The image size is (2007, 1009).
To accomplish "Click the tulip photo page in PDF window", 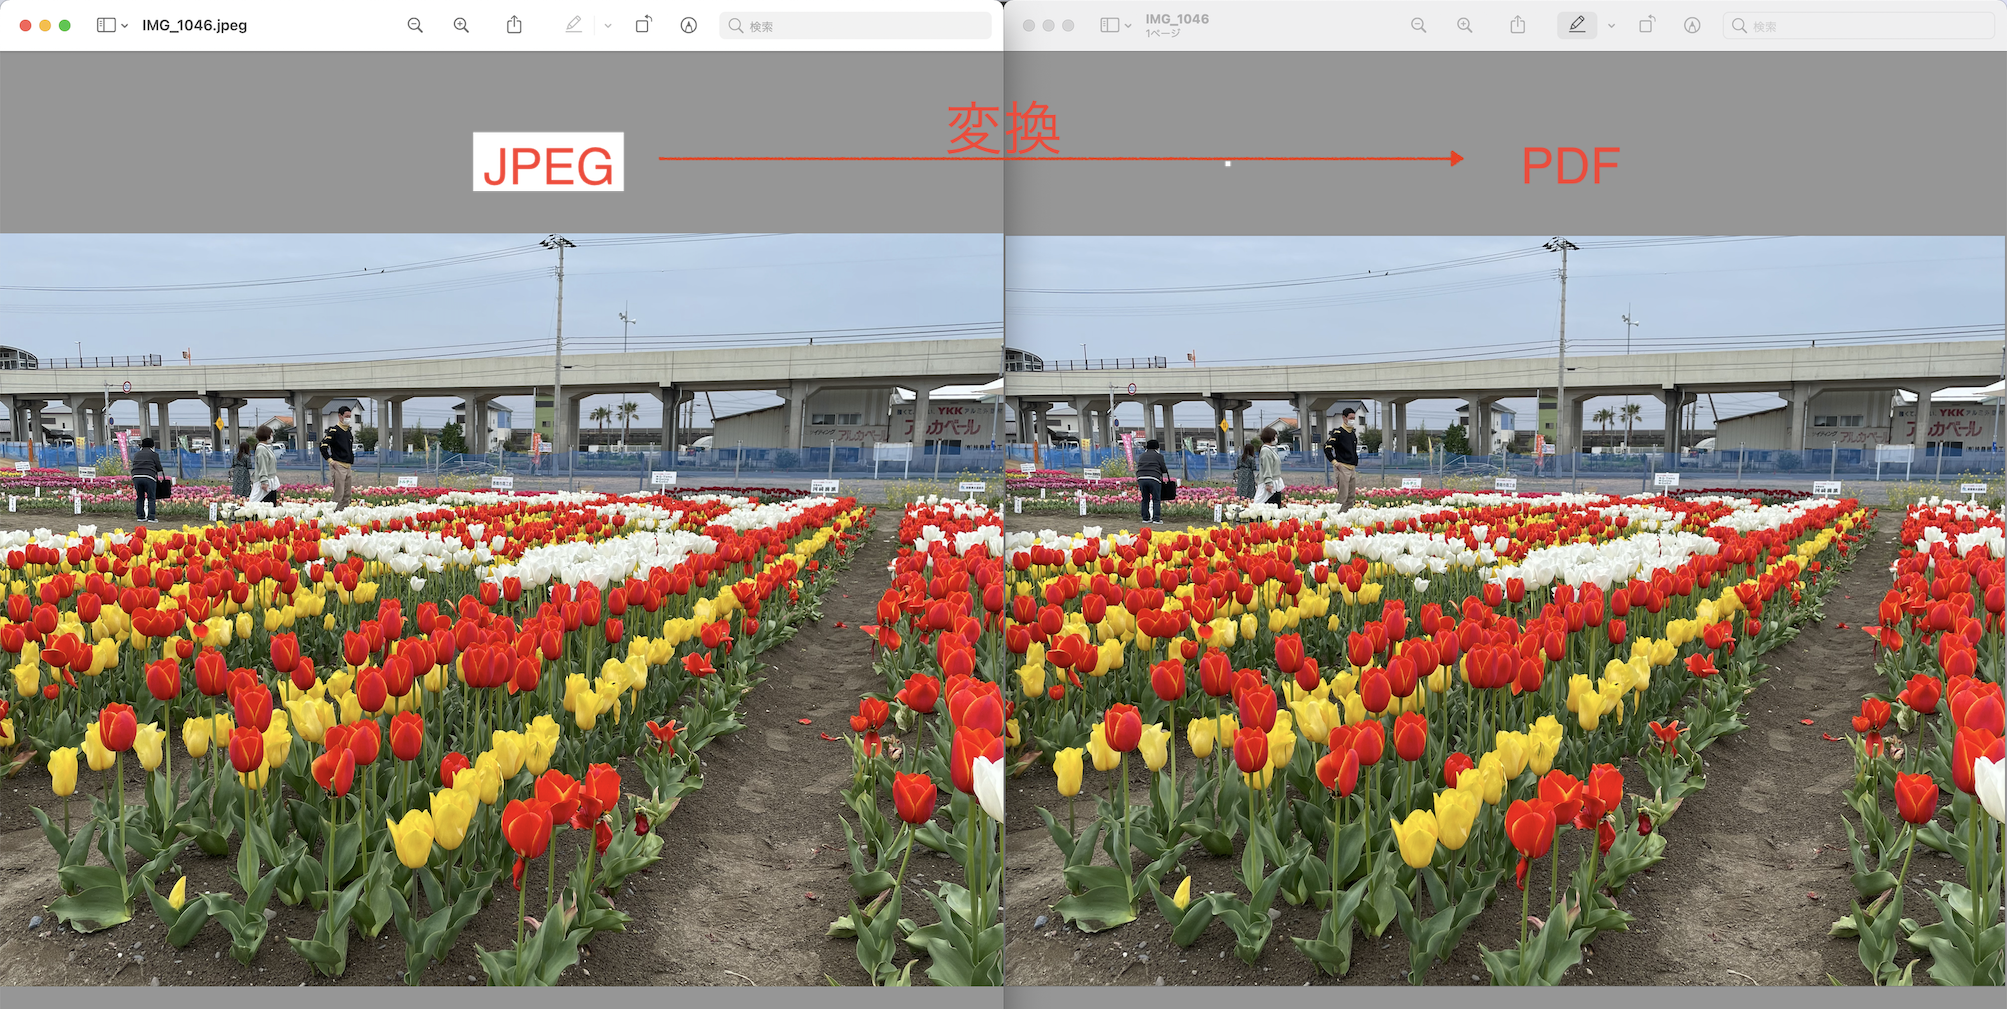I will [x=1505, y=610].
